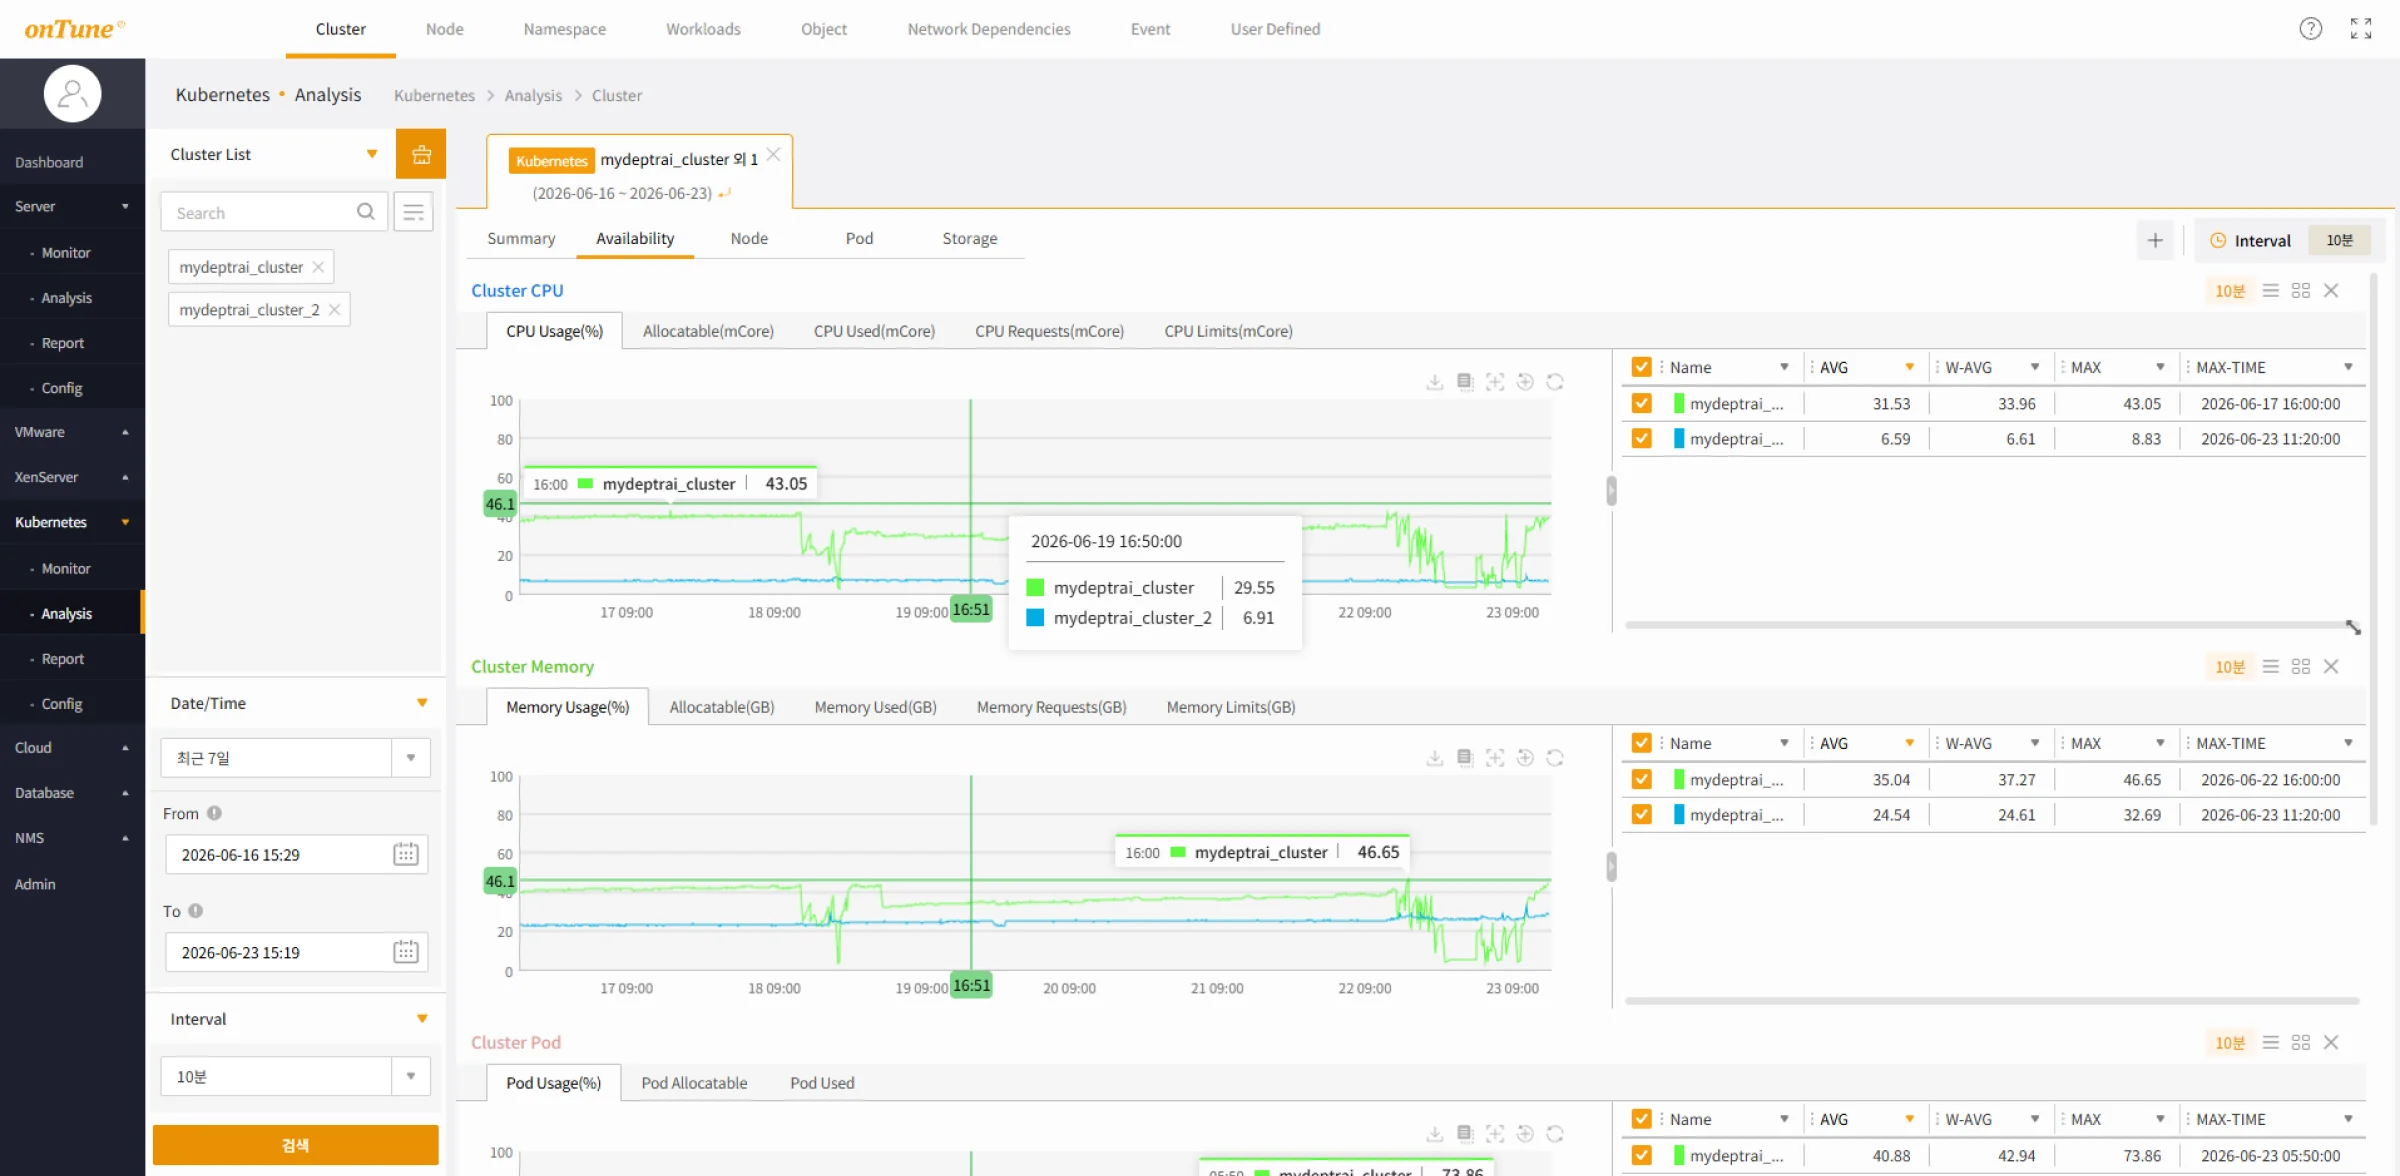The image size is (2400, 1176).
Task: Open Analysis breadcrumb link
Action: (x=533, y=95)
